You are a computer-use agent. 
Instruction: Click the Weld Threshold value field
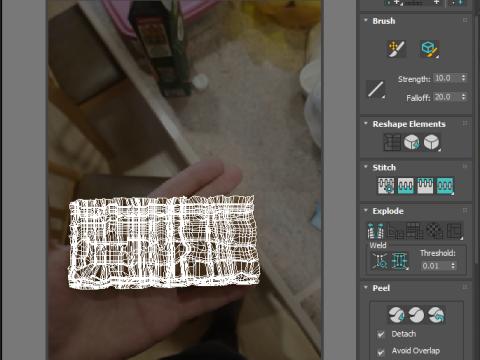tap(435, 266)
